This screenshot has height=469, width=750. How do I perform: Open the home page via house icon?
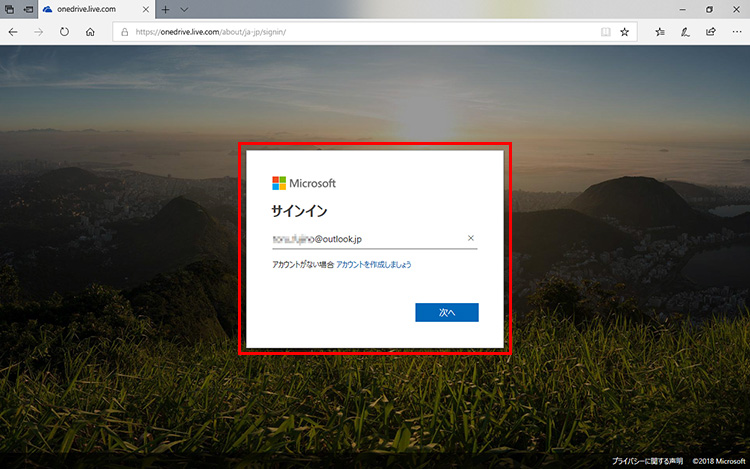click(x=90, y=32)
